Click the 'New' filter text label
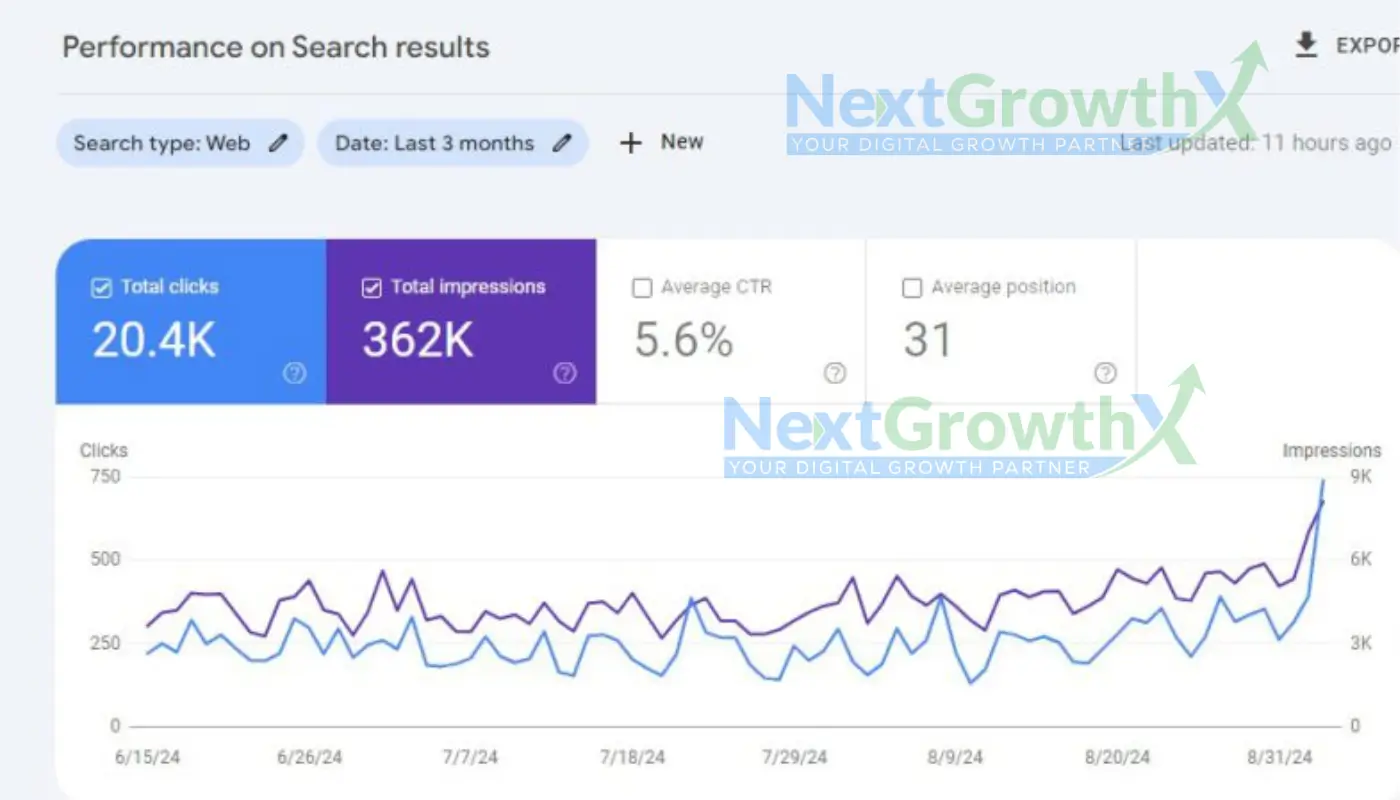Screen dimensions: 1400x800 pos(682,142)
